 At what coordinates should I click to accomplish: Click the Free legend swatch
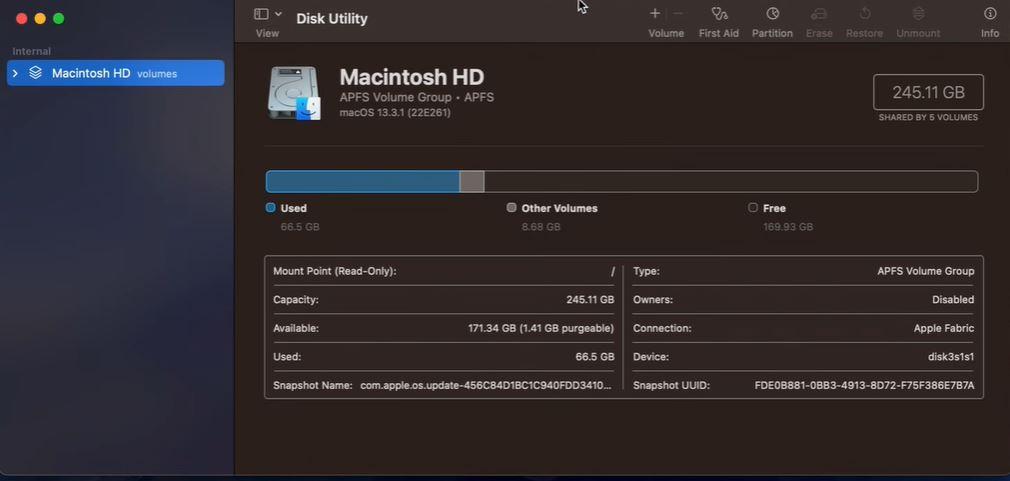click(x=753, y=207)
